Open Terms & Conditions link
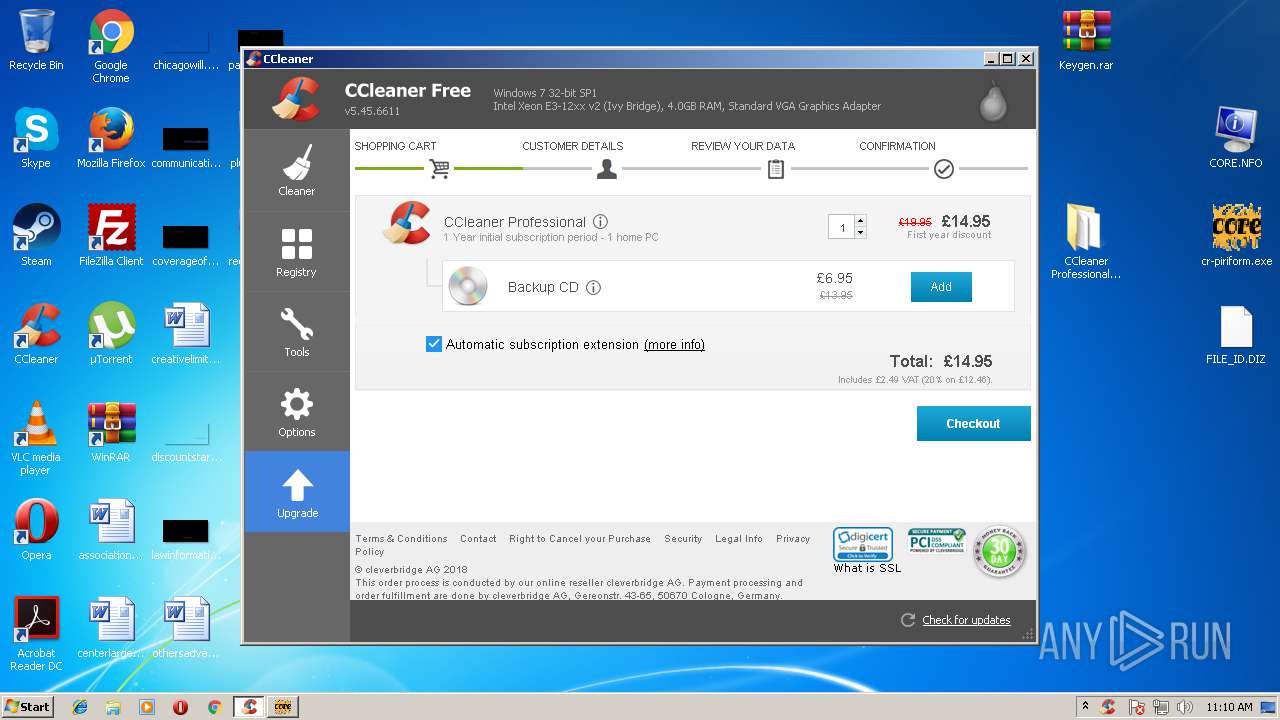The image size is (1280, 720). pos(401,539)
